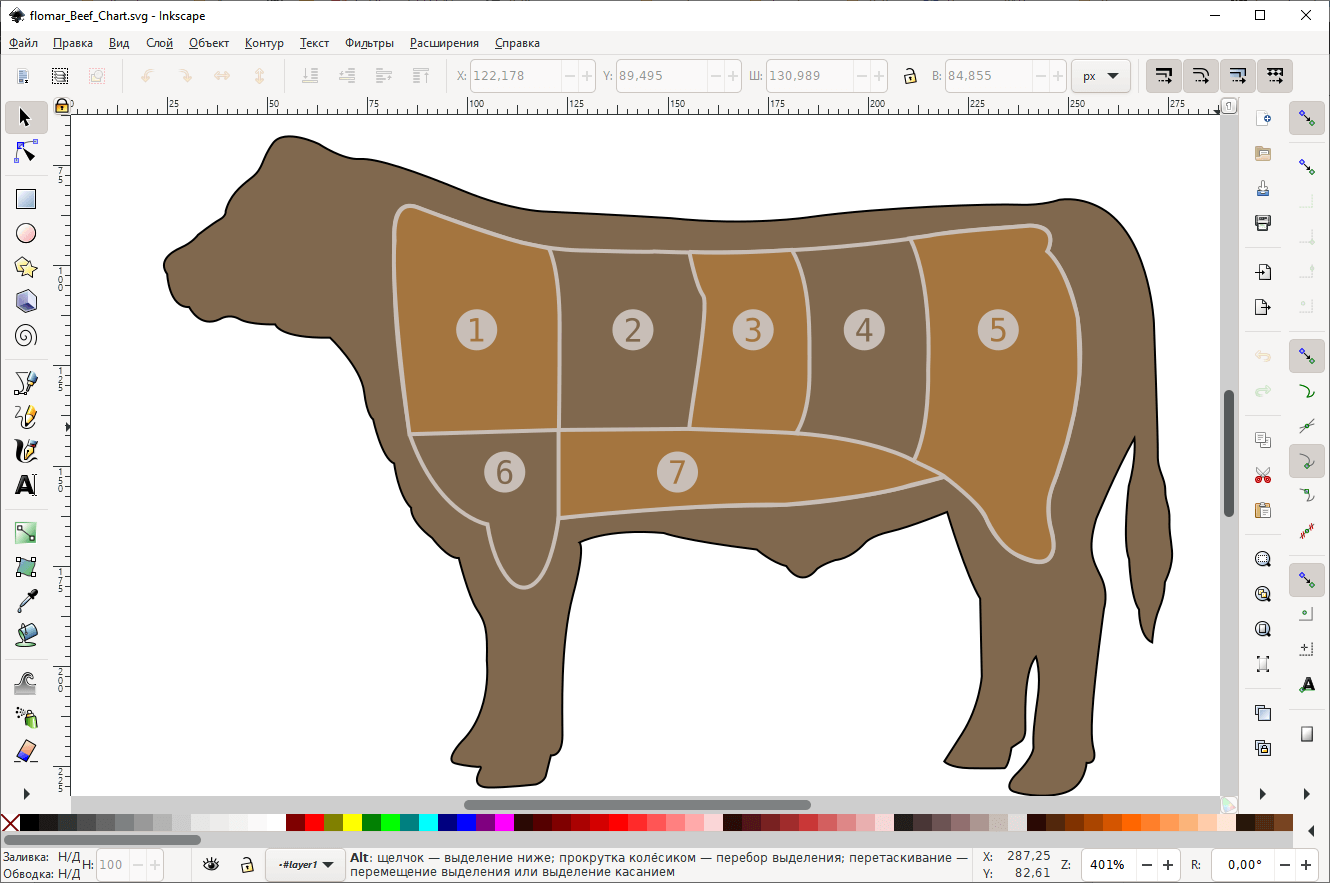1330x883 pixels.
Task: Select the Eraser tool
Action: click(26, 751)
